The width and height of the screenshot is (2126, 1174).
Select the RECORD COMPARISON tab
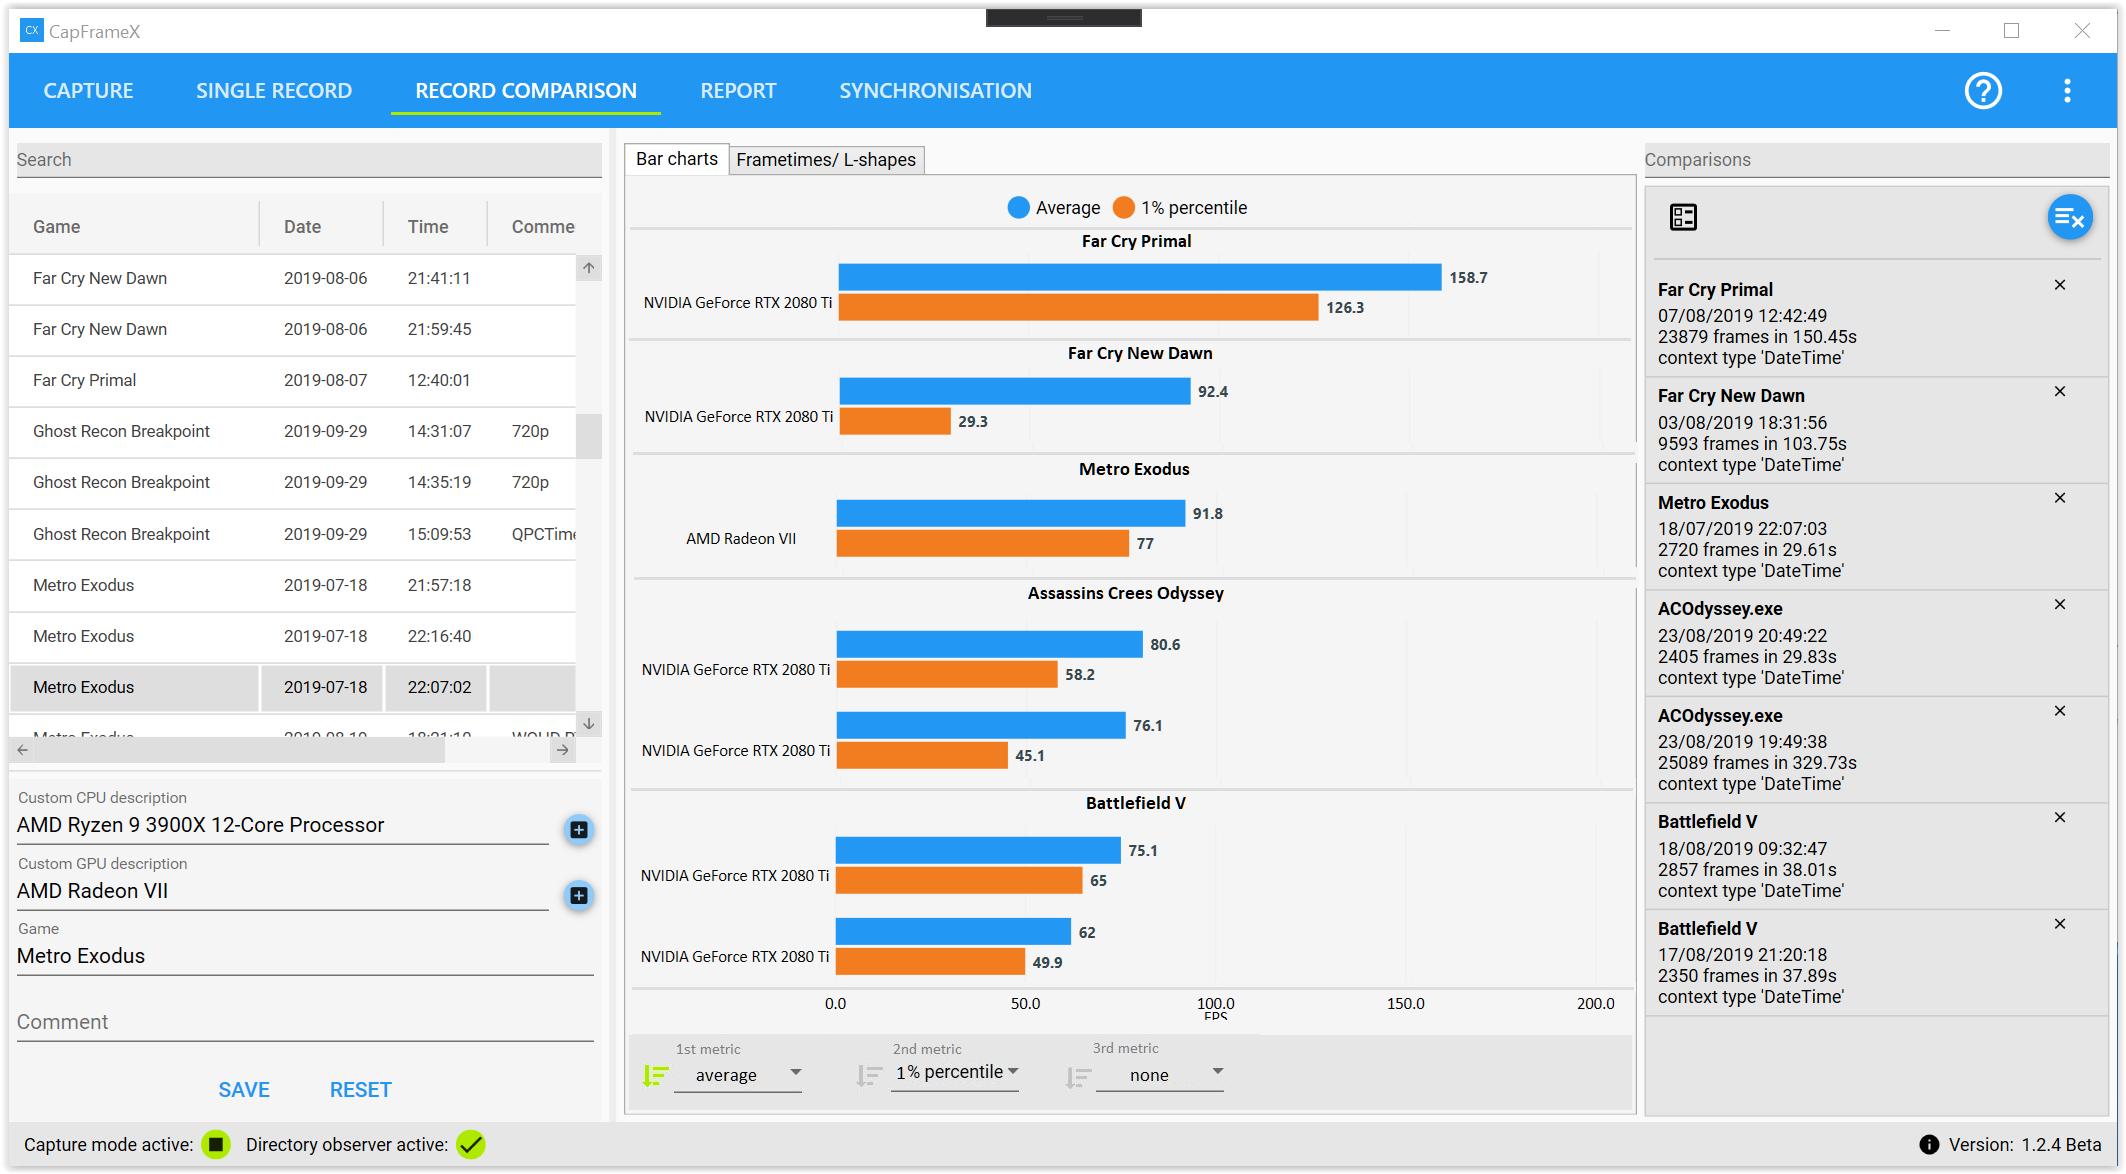pos(526,91)
